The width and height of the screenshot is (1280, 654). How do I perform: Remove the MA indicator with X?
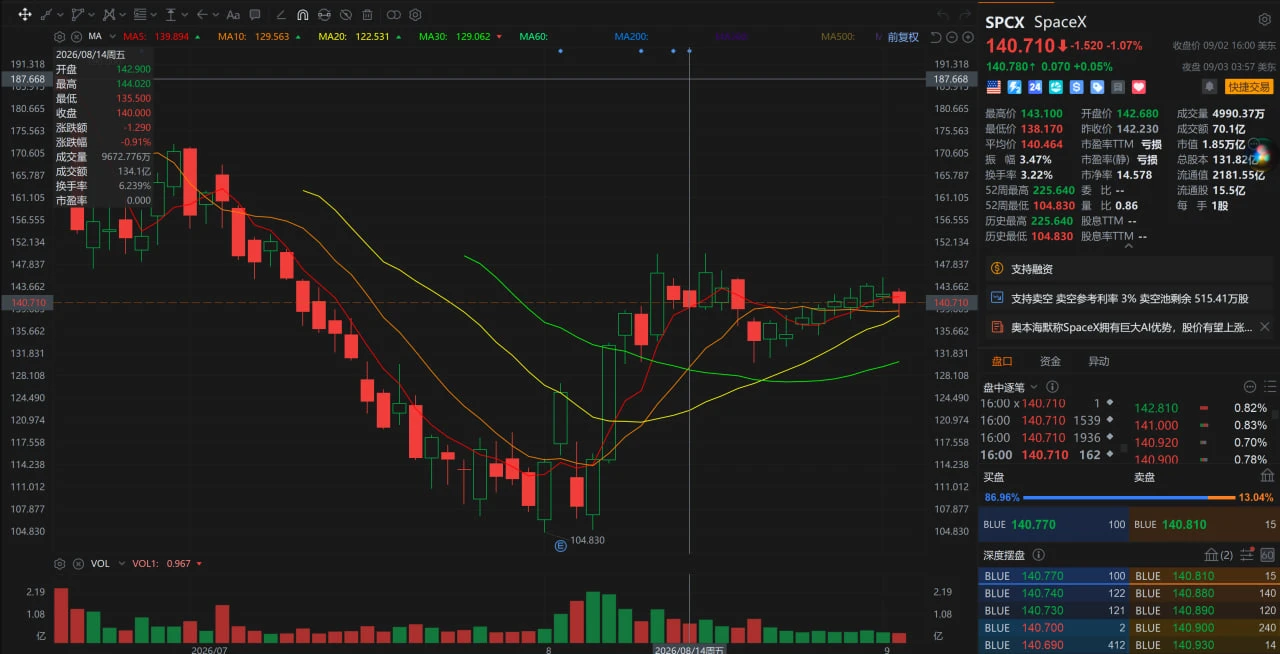76,36
